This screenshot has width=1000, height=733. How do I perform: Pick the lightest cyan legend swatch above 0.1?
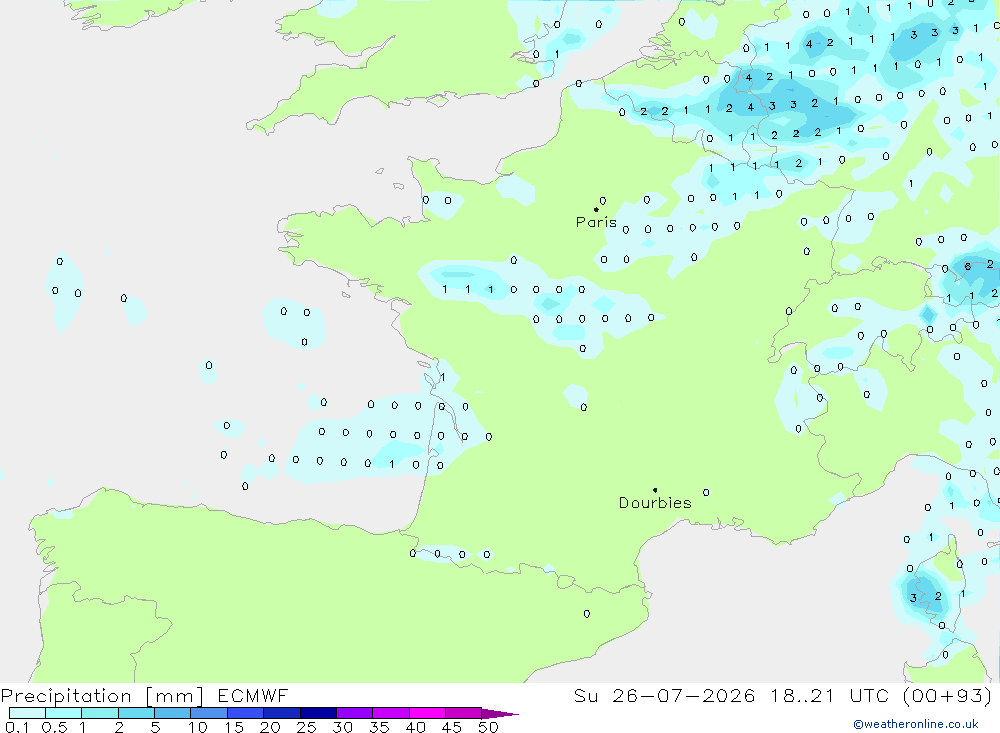click(x=27, y=713)
